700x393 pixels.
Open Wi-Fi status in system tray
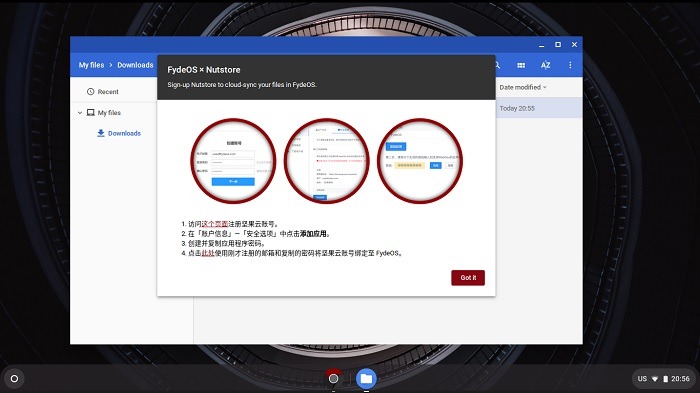pos(654,379)
